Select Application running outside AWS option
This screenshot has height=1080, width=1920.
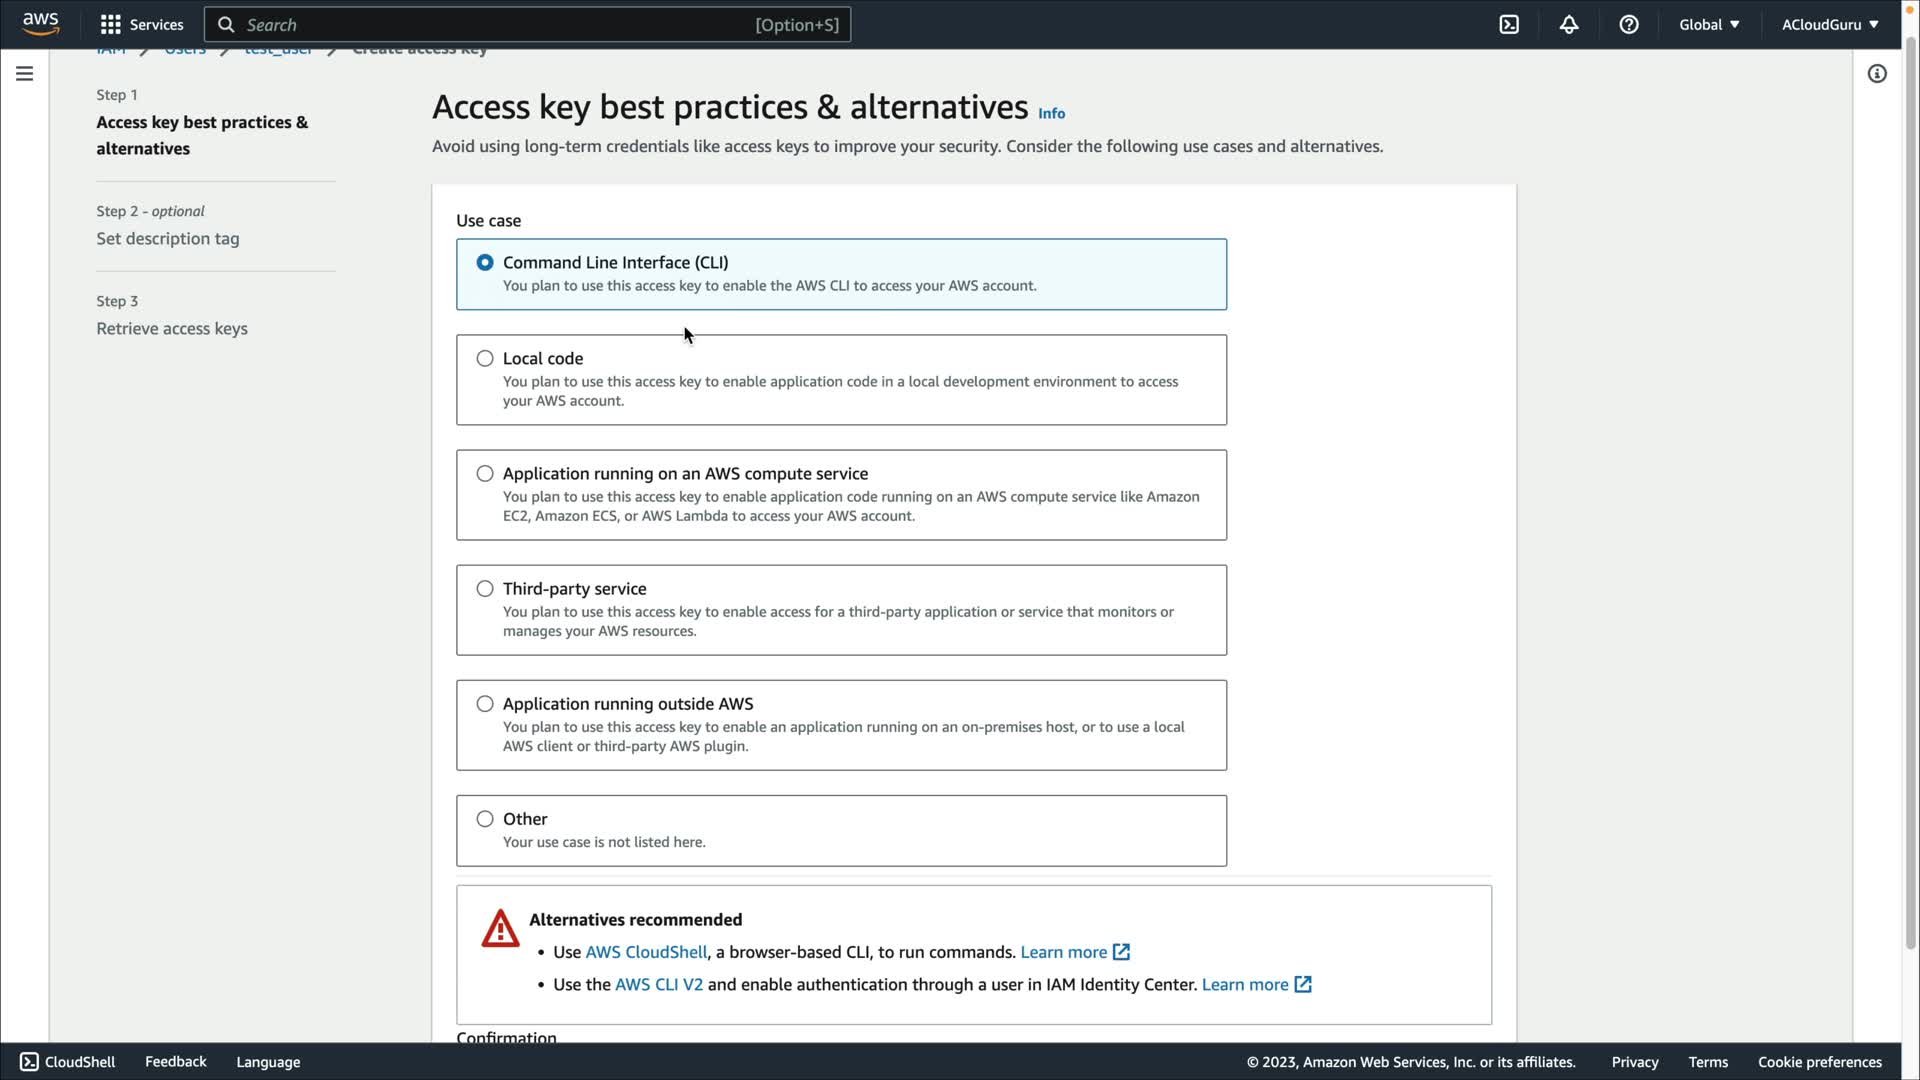(x=485, y=704)
